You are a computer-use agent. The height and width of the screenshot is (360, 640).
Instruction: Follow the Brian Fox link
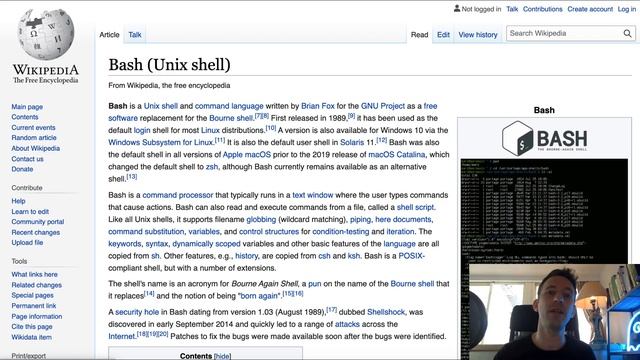pos(318,106)
